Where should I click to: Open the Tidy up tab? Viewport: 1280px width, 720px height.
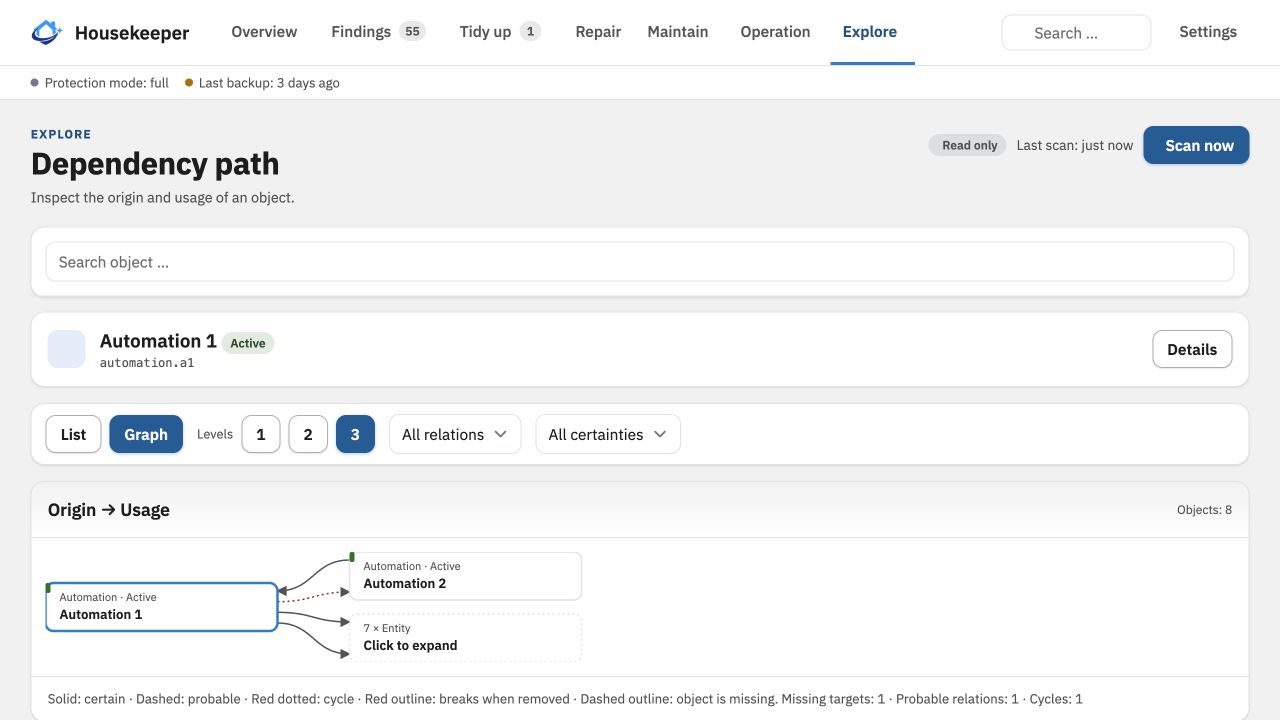click(x=500, y=32)
